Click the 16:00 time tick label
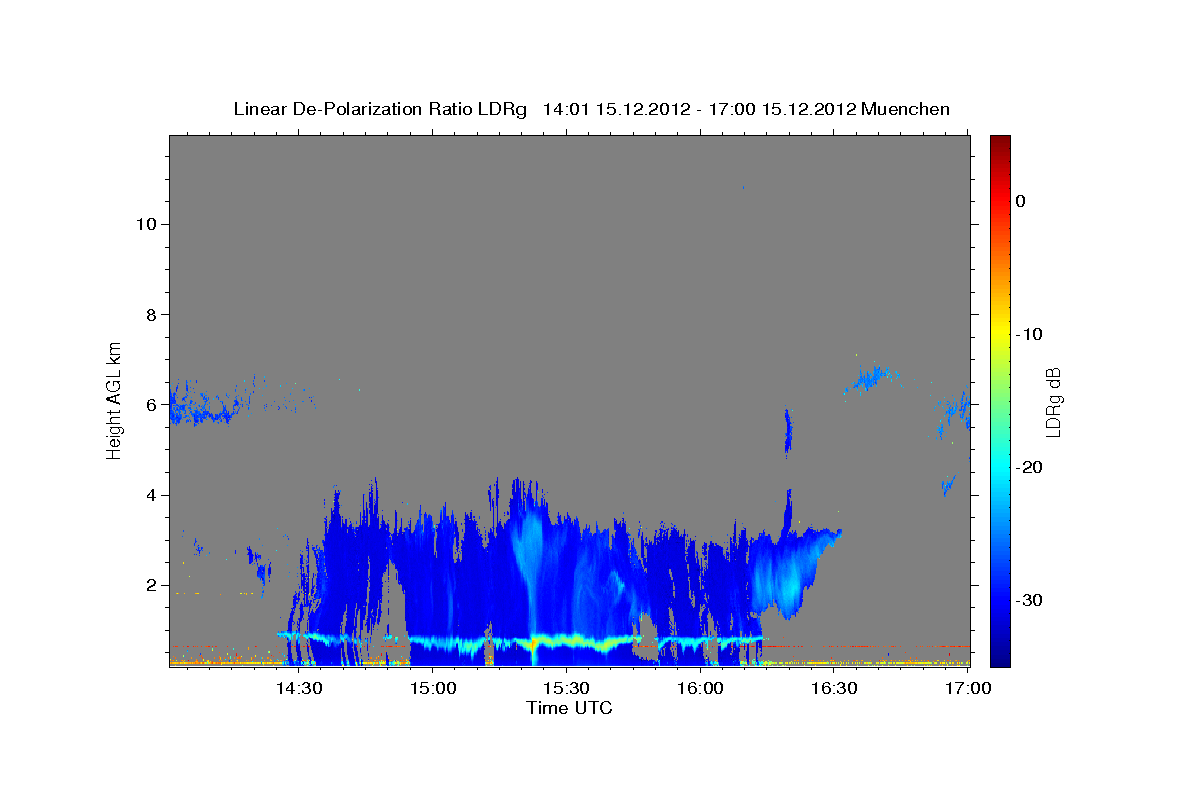The height and width of the screenshot is (800, 1200). [700, 689]
